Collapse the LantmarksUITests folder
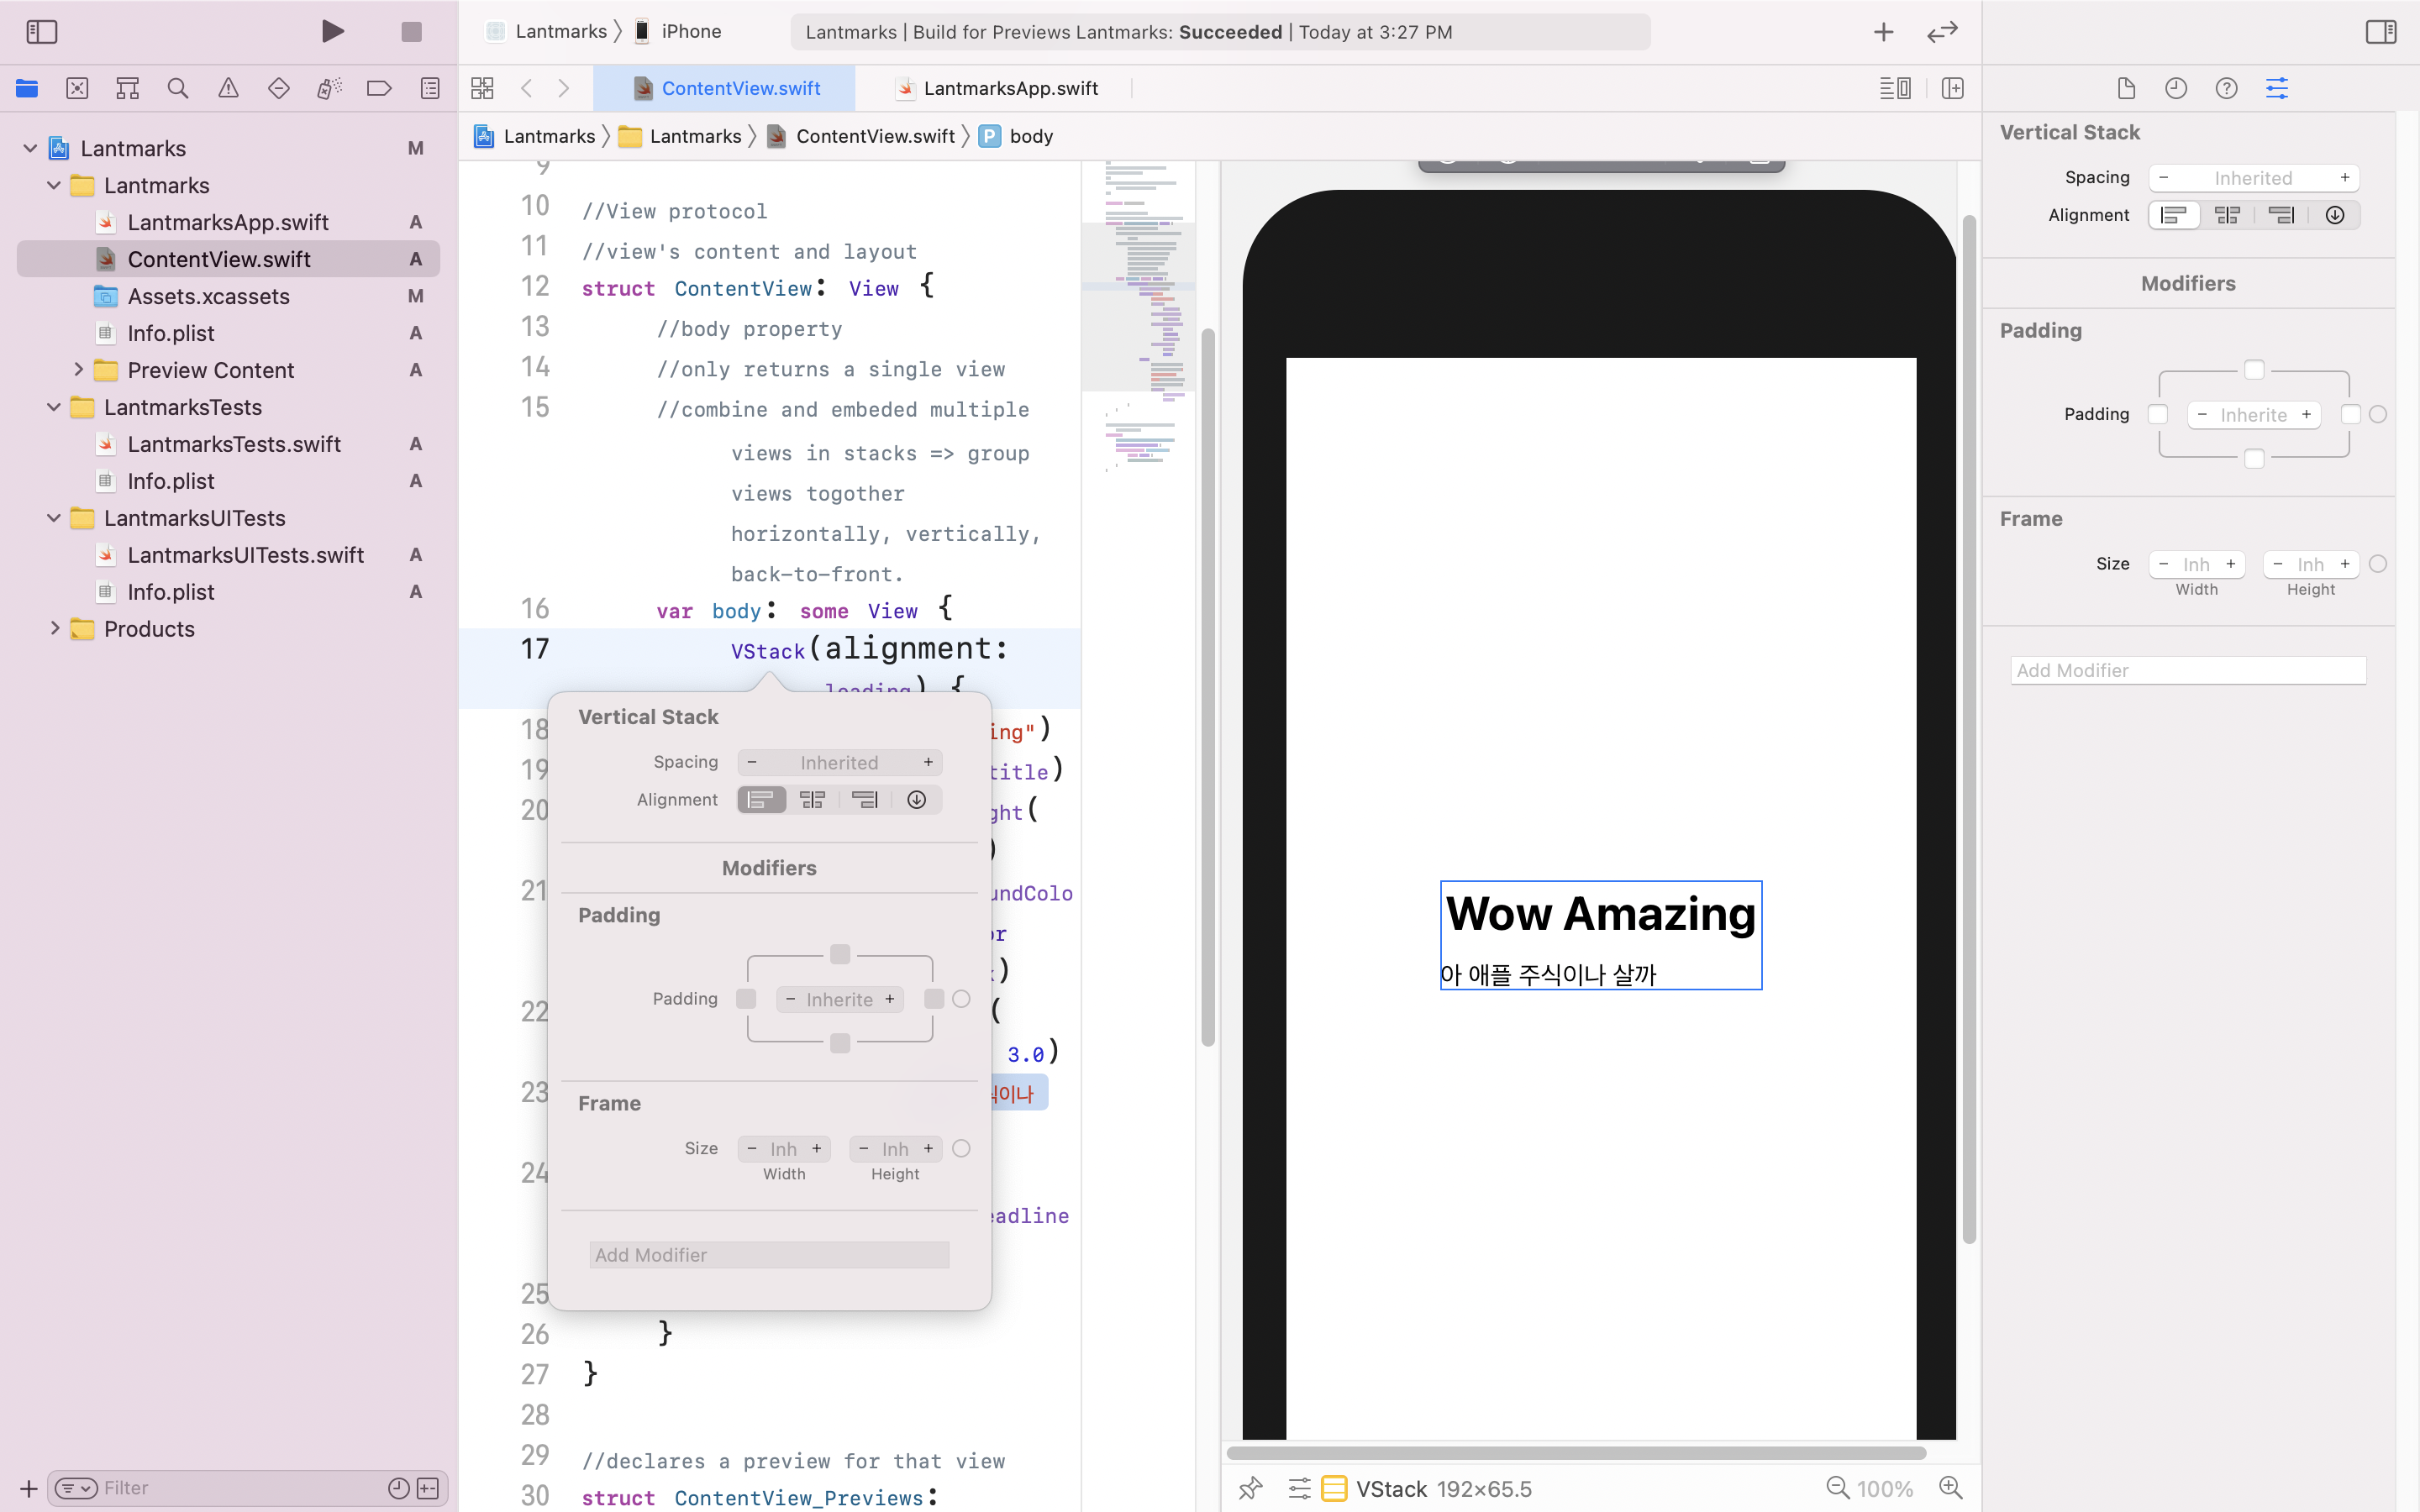Viewport: 2420px width, 1512px height. [54, 518]
